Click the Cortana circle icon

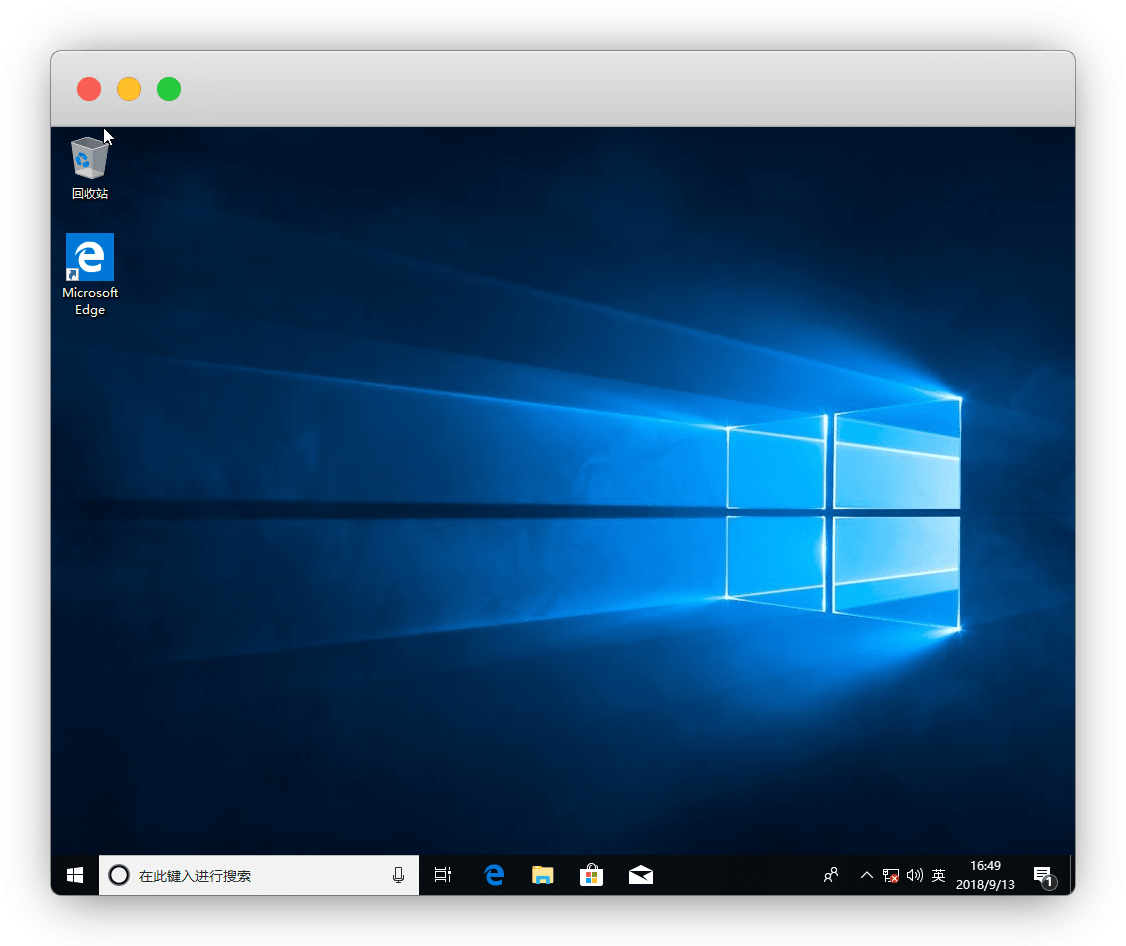[x=118, y=875]
